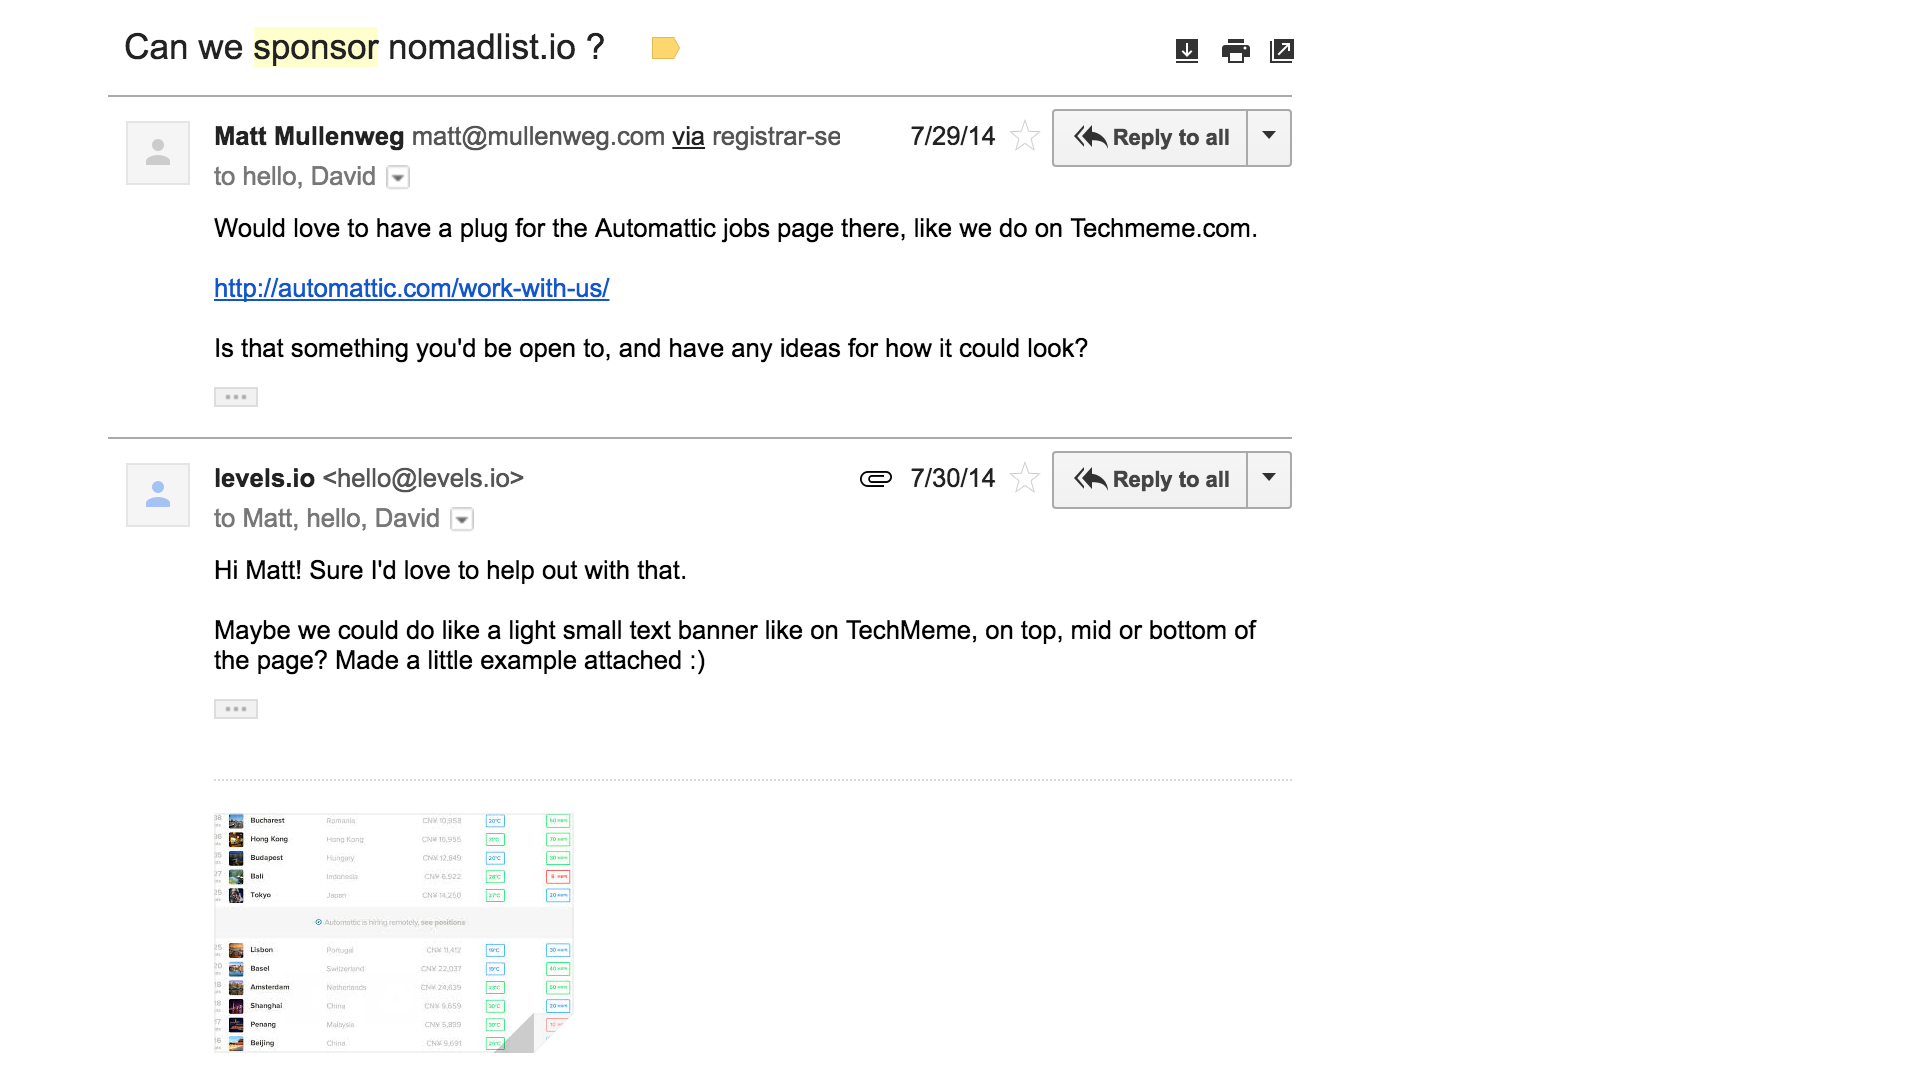This screenshot has width=1920, height=1080.
Task: Click Matt Mullenweg's profile avatar
Action: pyautogui.click(x=158, y=153)
